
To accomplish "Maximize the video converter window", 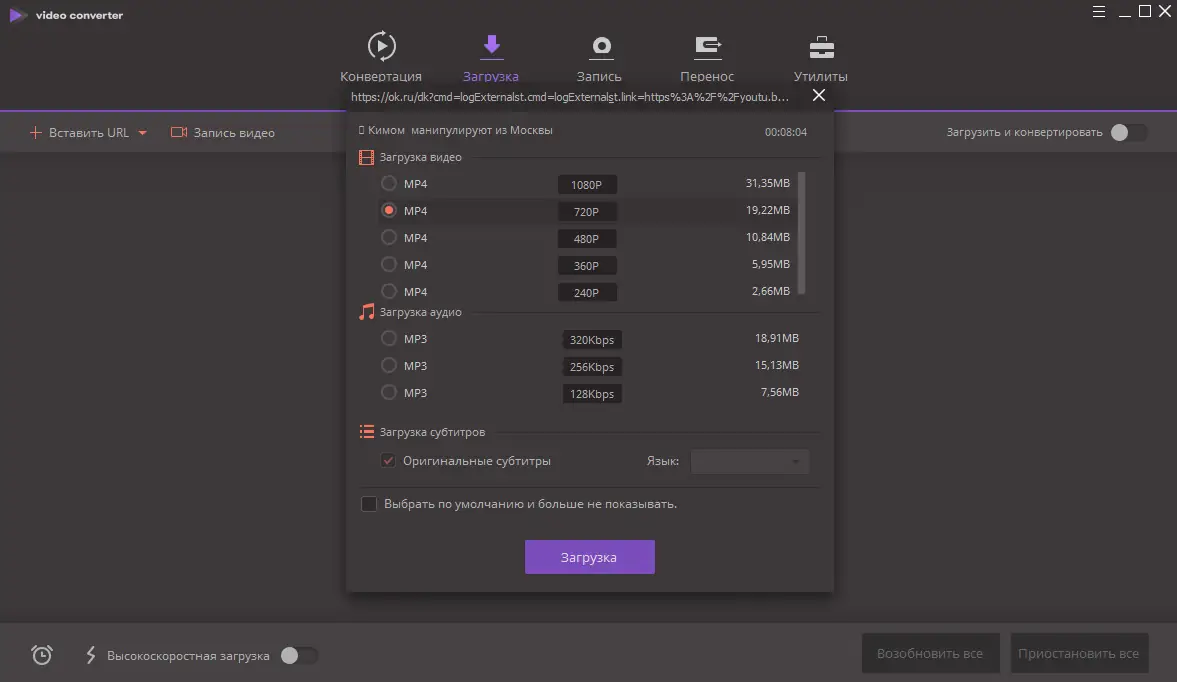I will (x=1145, y=11).
